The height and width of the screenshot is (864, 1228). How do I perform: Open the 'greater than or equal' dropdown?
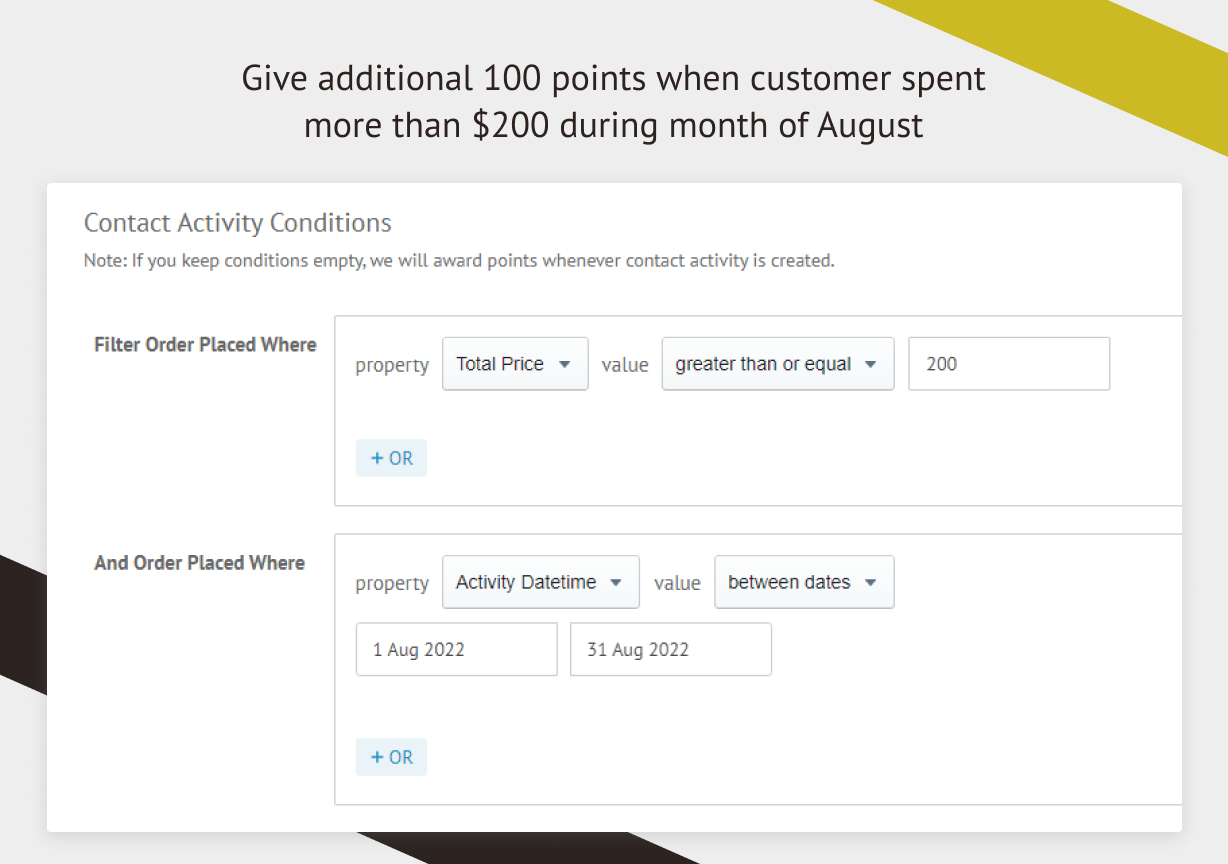click(x=777, y=364)
